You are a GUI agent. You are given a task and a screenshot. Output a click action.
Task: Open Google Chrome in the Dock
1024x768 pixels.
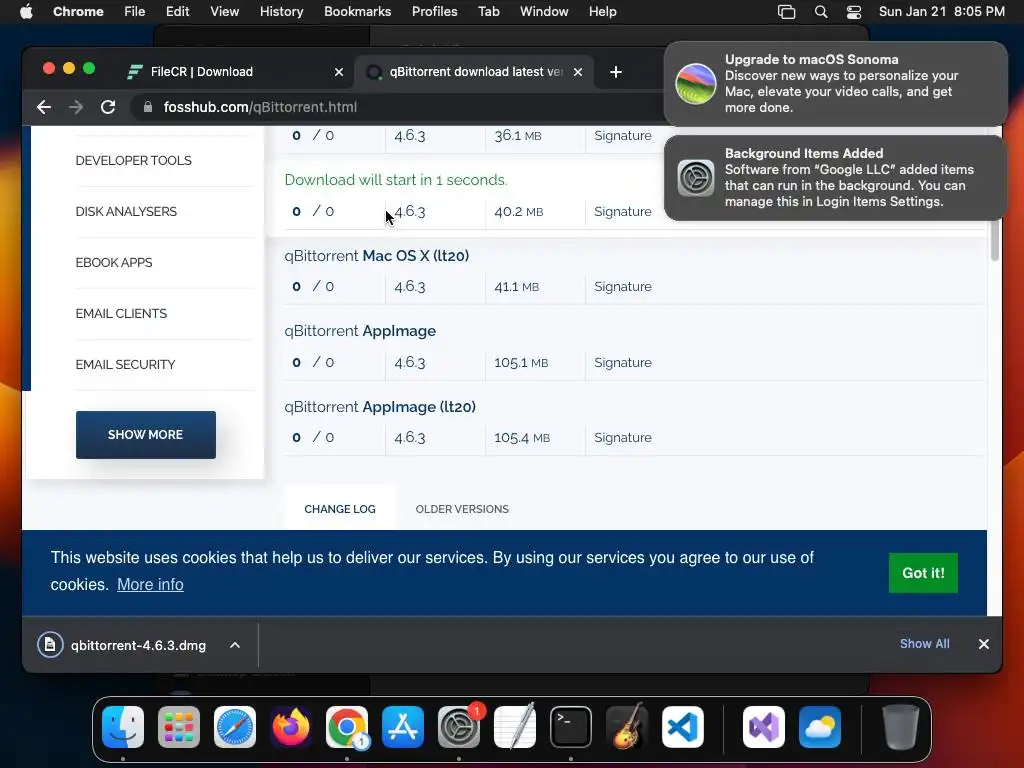[347, 727]
